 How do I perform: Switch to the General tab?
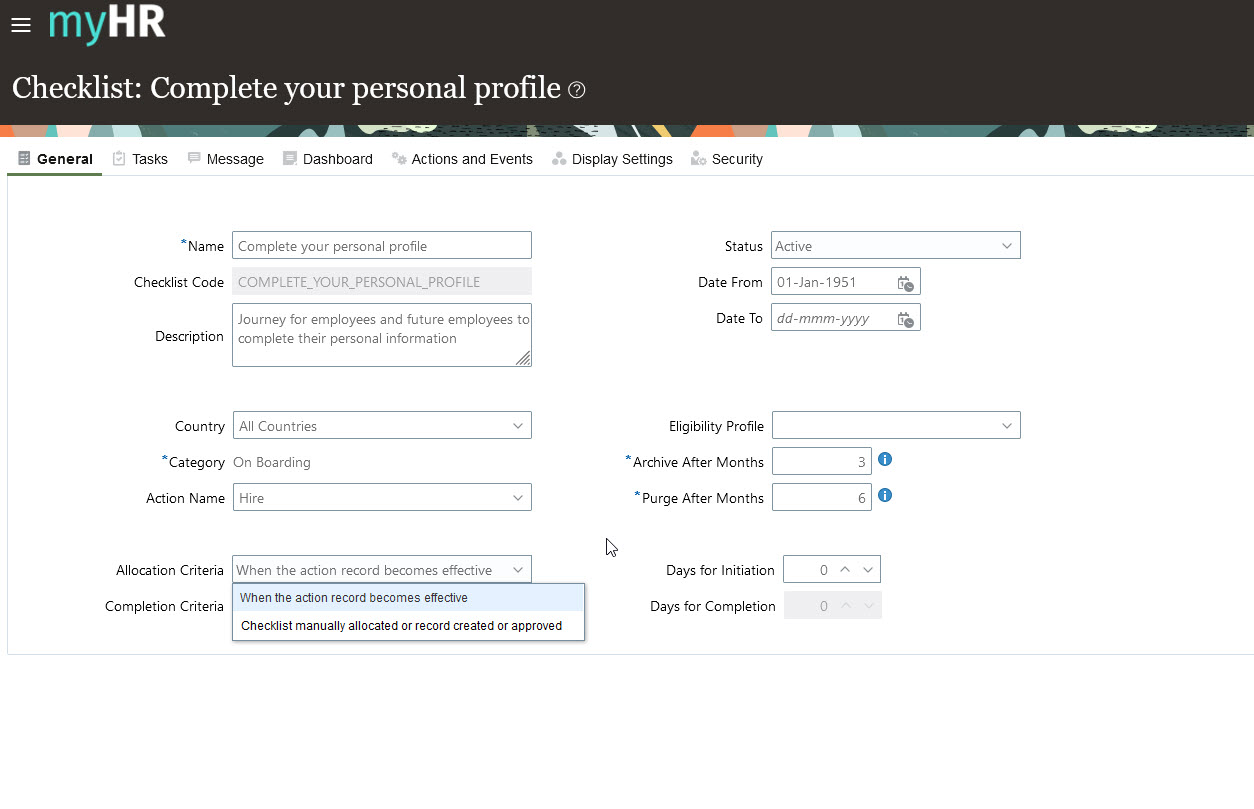pyautogui.click(x=55, y=159)
